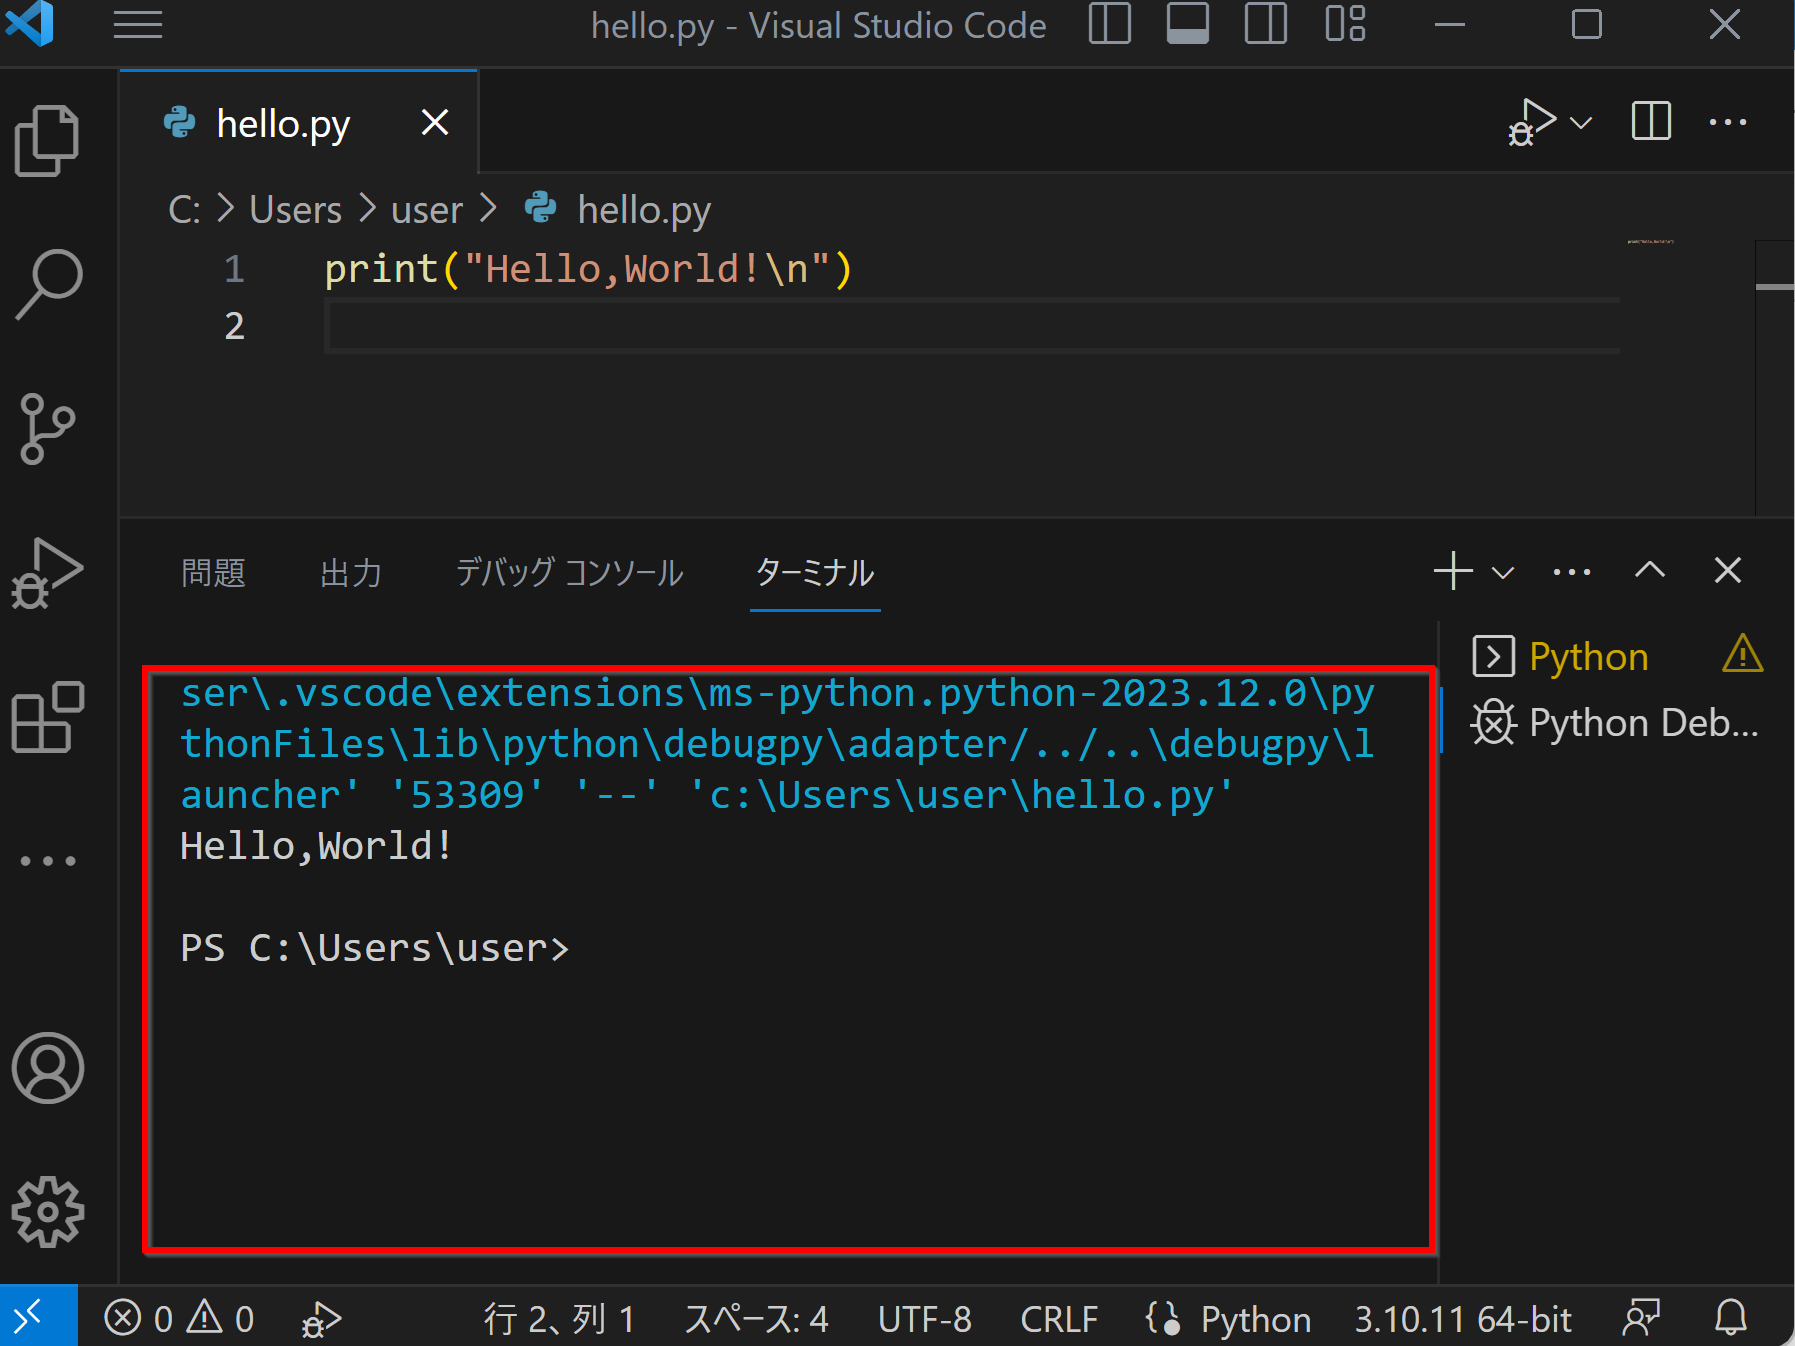Image resolution: width=1795 pixels, height=1346 pixels.
Task: Click the Hello,World! terminal output line
Action: [316, 846]
